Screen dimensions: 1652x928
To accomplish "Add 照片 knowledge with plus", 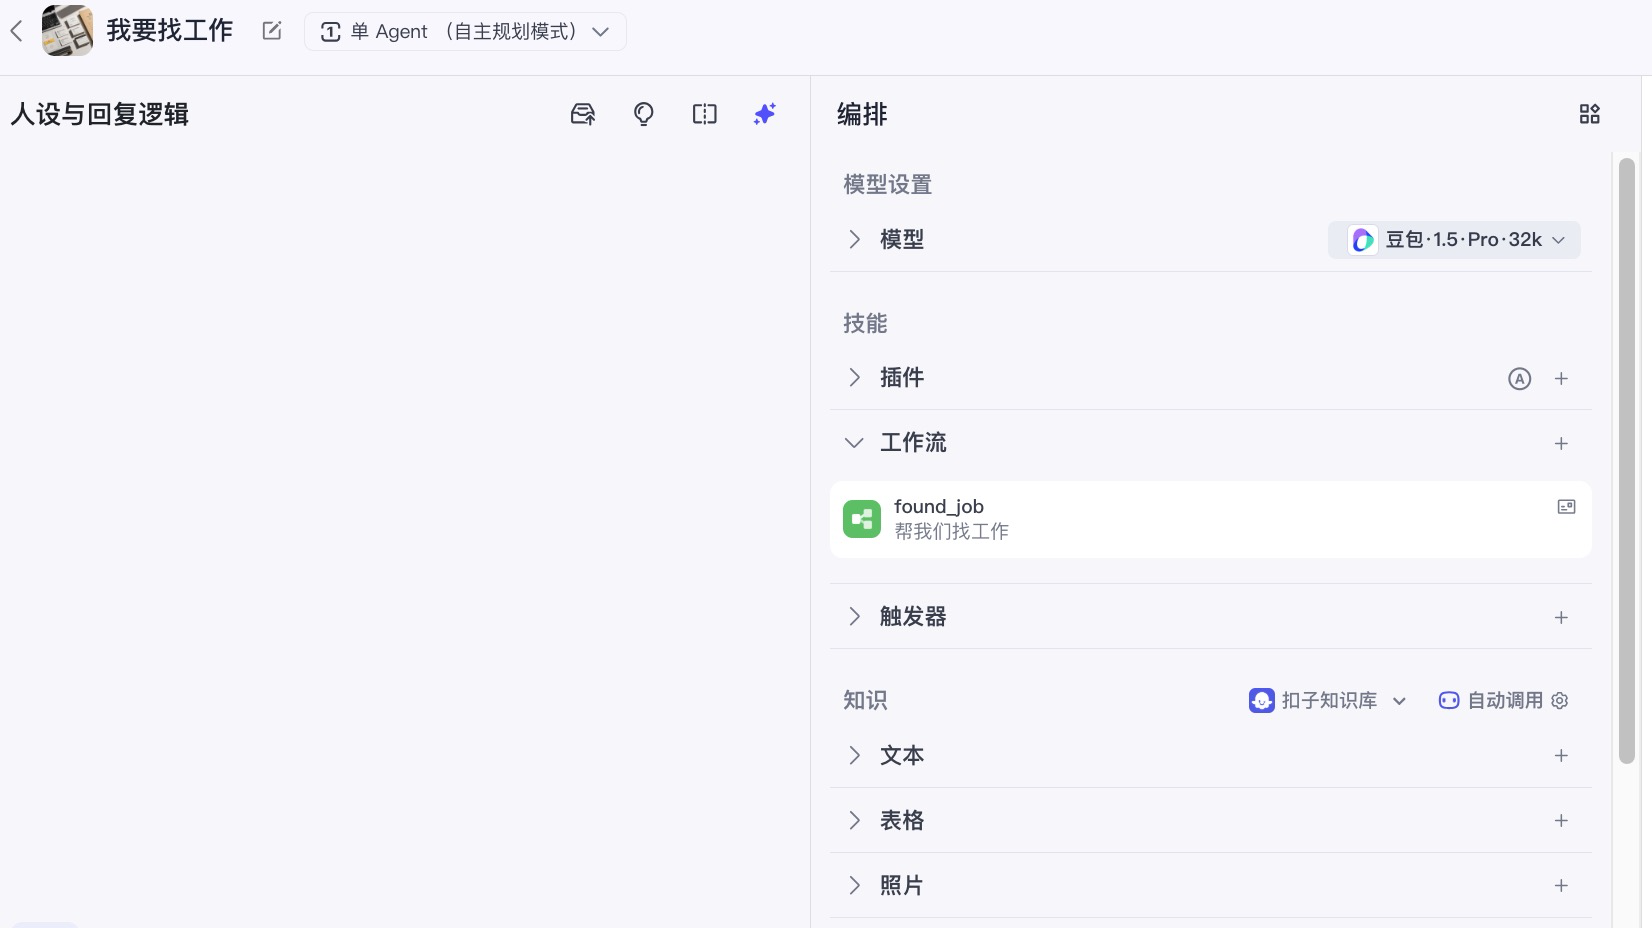I will tap(1561, 886).
